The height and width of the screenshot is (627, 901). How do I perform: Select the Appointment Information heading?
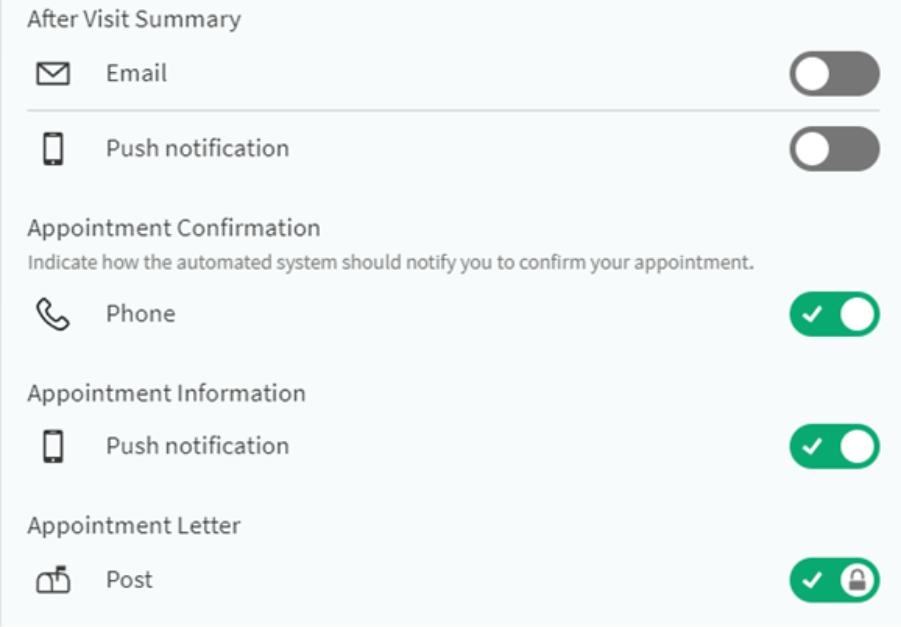click(166, 394)
